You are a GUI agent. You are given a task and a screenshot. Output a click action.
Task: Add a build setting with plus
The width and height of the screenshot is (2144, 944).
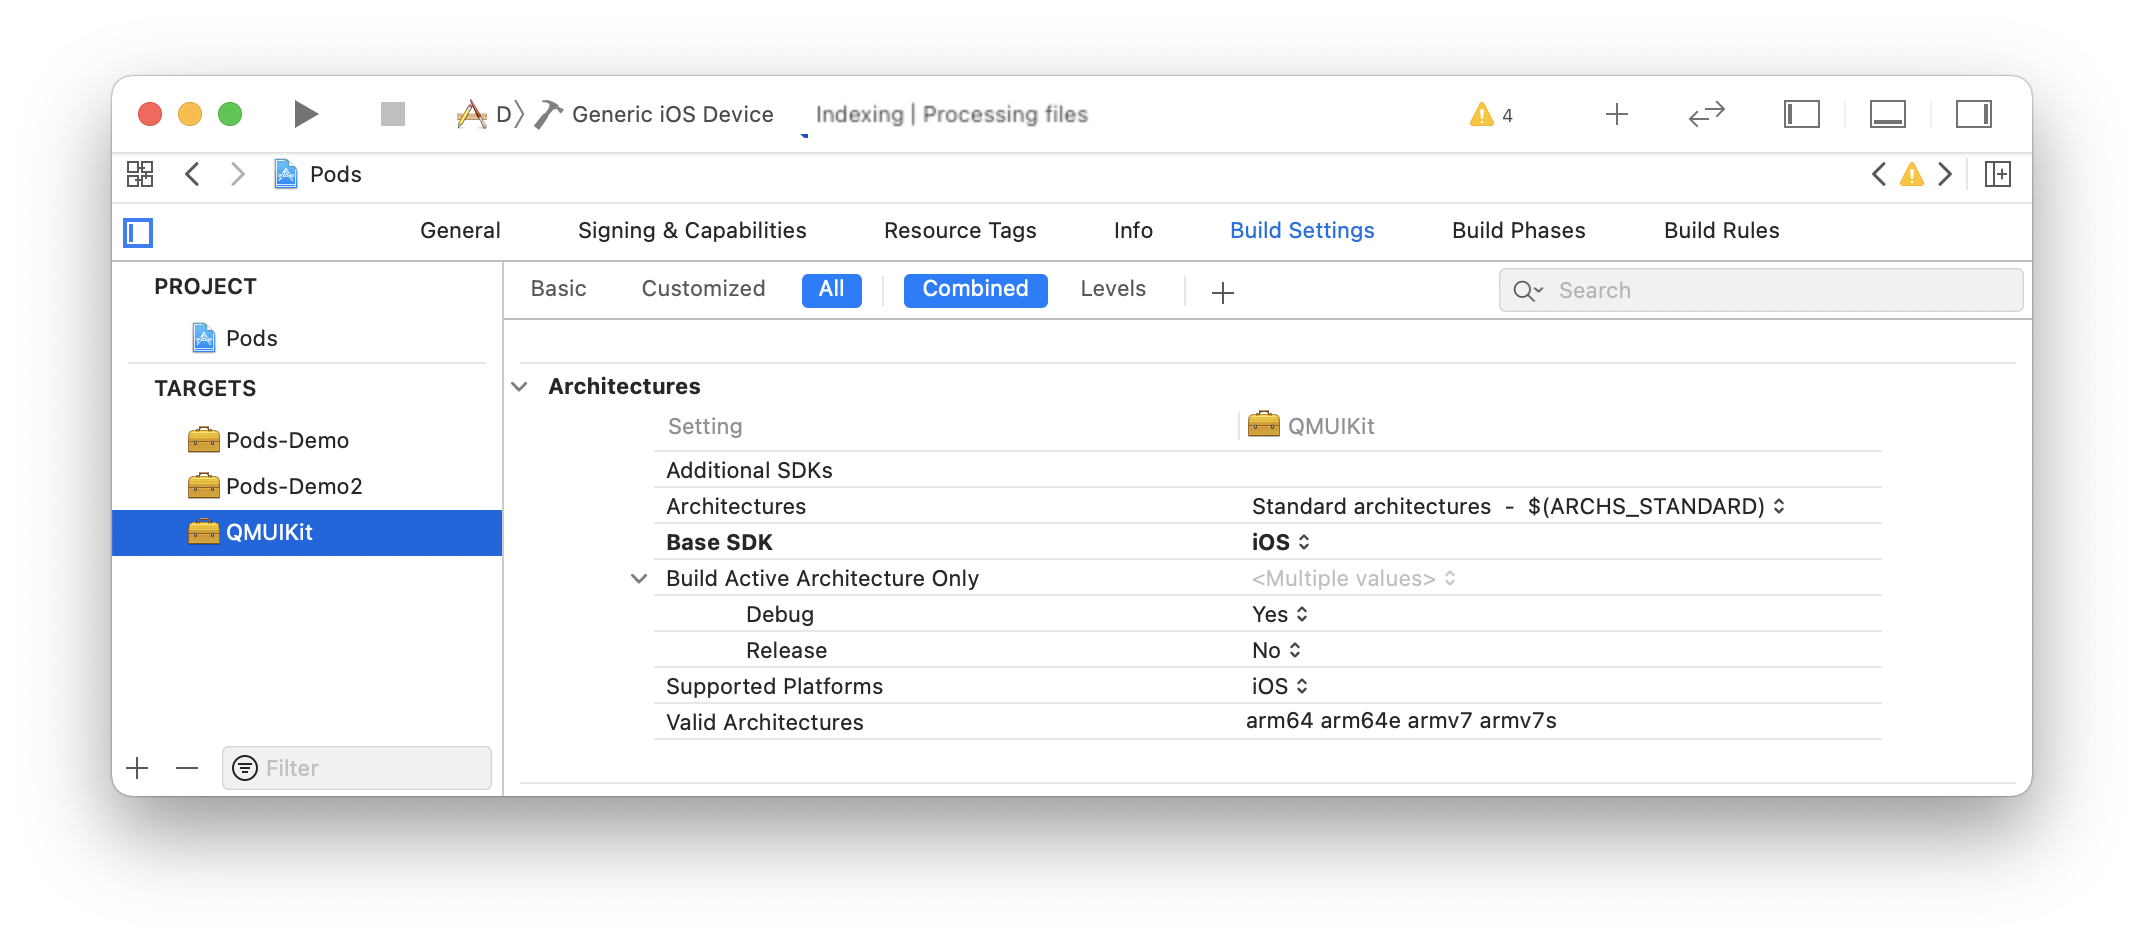coord(1222,292)
